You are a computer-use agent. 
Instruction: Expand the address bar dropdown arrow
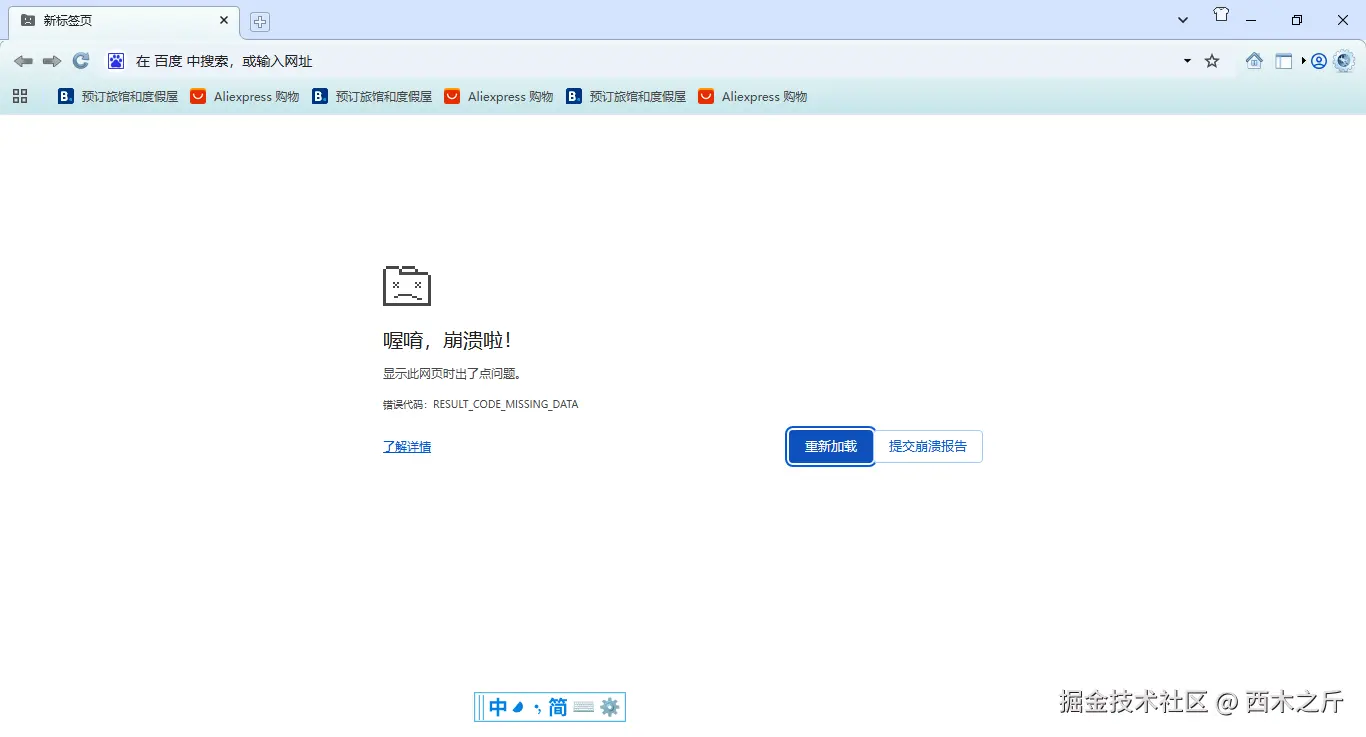coord(1187,61)
